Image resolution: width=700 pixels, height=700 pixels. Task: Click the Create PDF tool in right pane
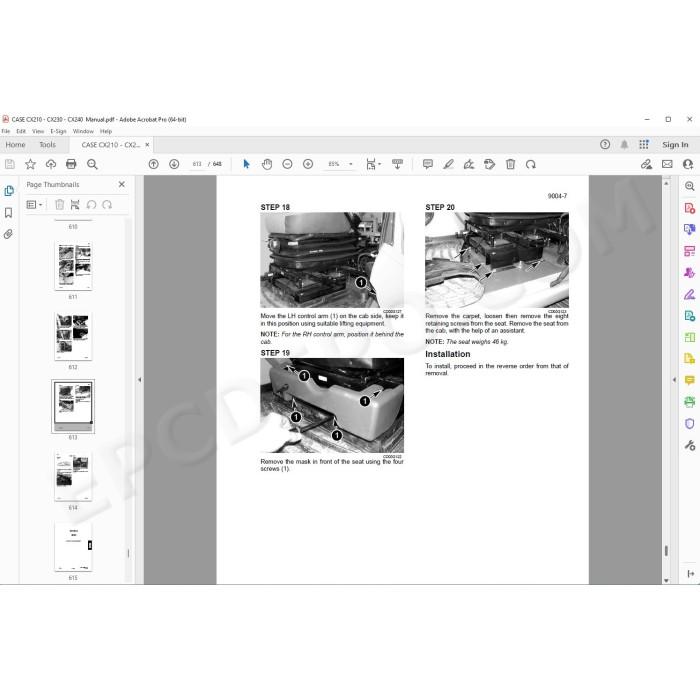[x=689, y=208]
